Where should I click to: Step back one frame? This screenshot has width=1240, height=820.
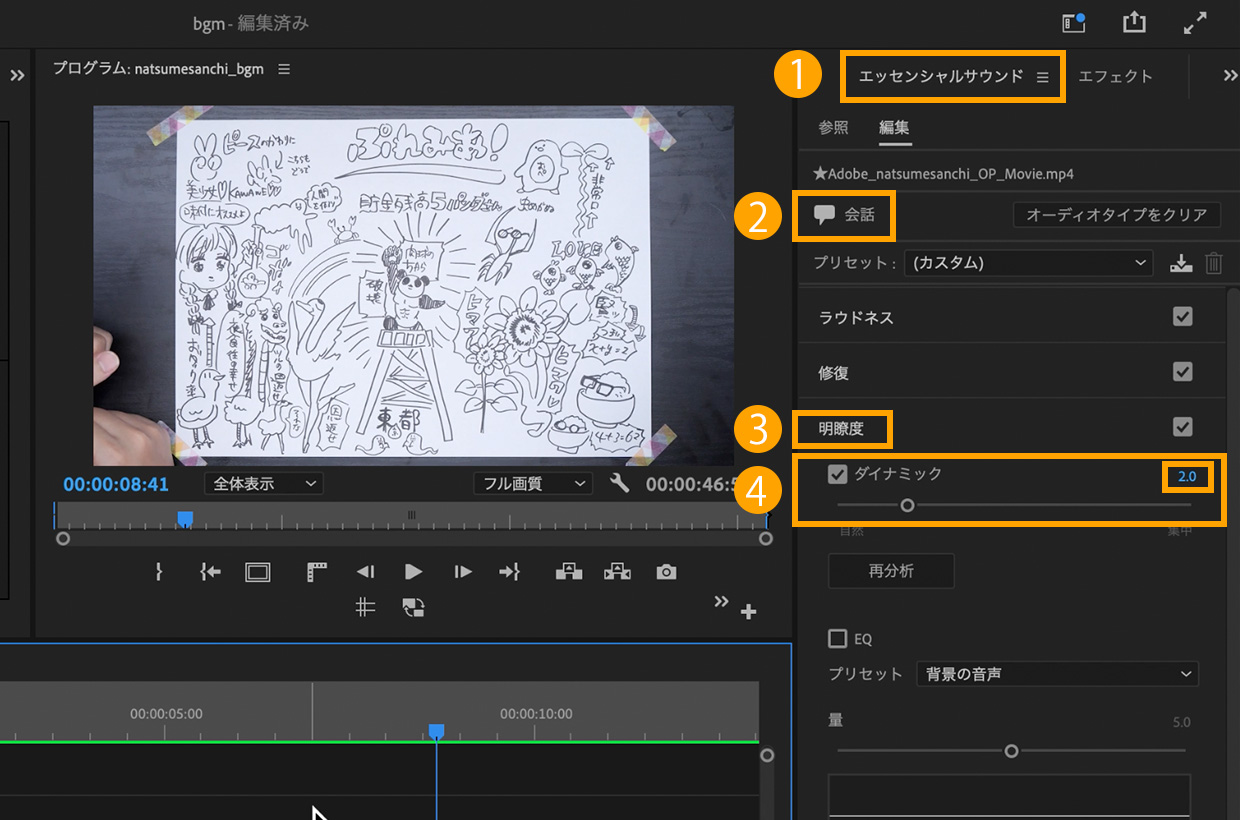pyautogui.click(x=365, y=572)
